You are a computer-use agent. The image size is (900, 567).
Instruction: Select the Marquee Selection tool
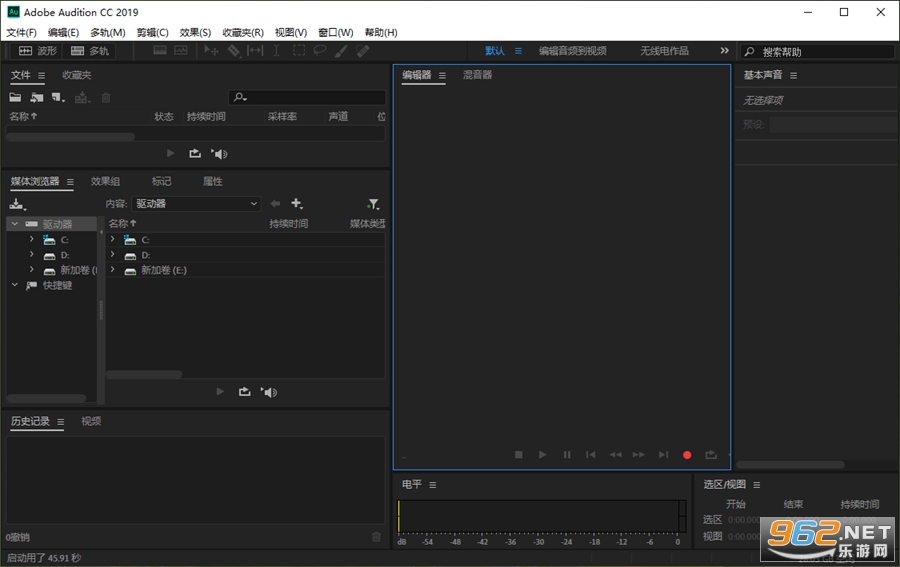click(x=298, y=51)
